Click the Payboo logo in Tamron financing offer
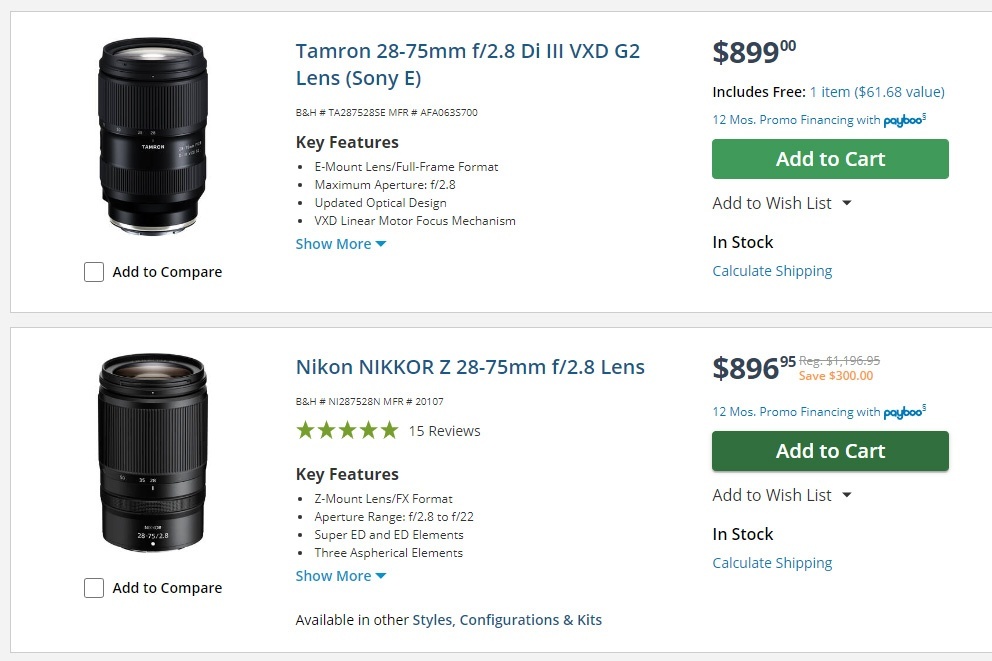This screenshot has height=661, width=992. [x=904, y=121]
